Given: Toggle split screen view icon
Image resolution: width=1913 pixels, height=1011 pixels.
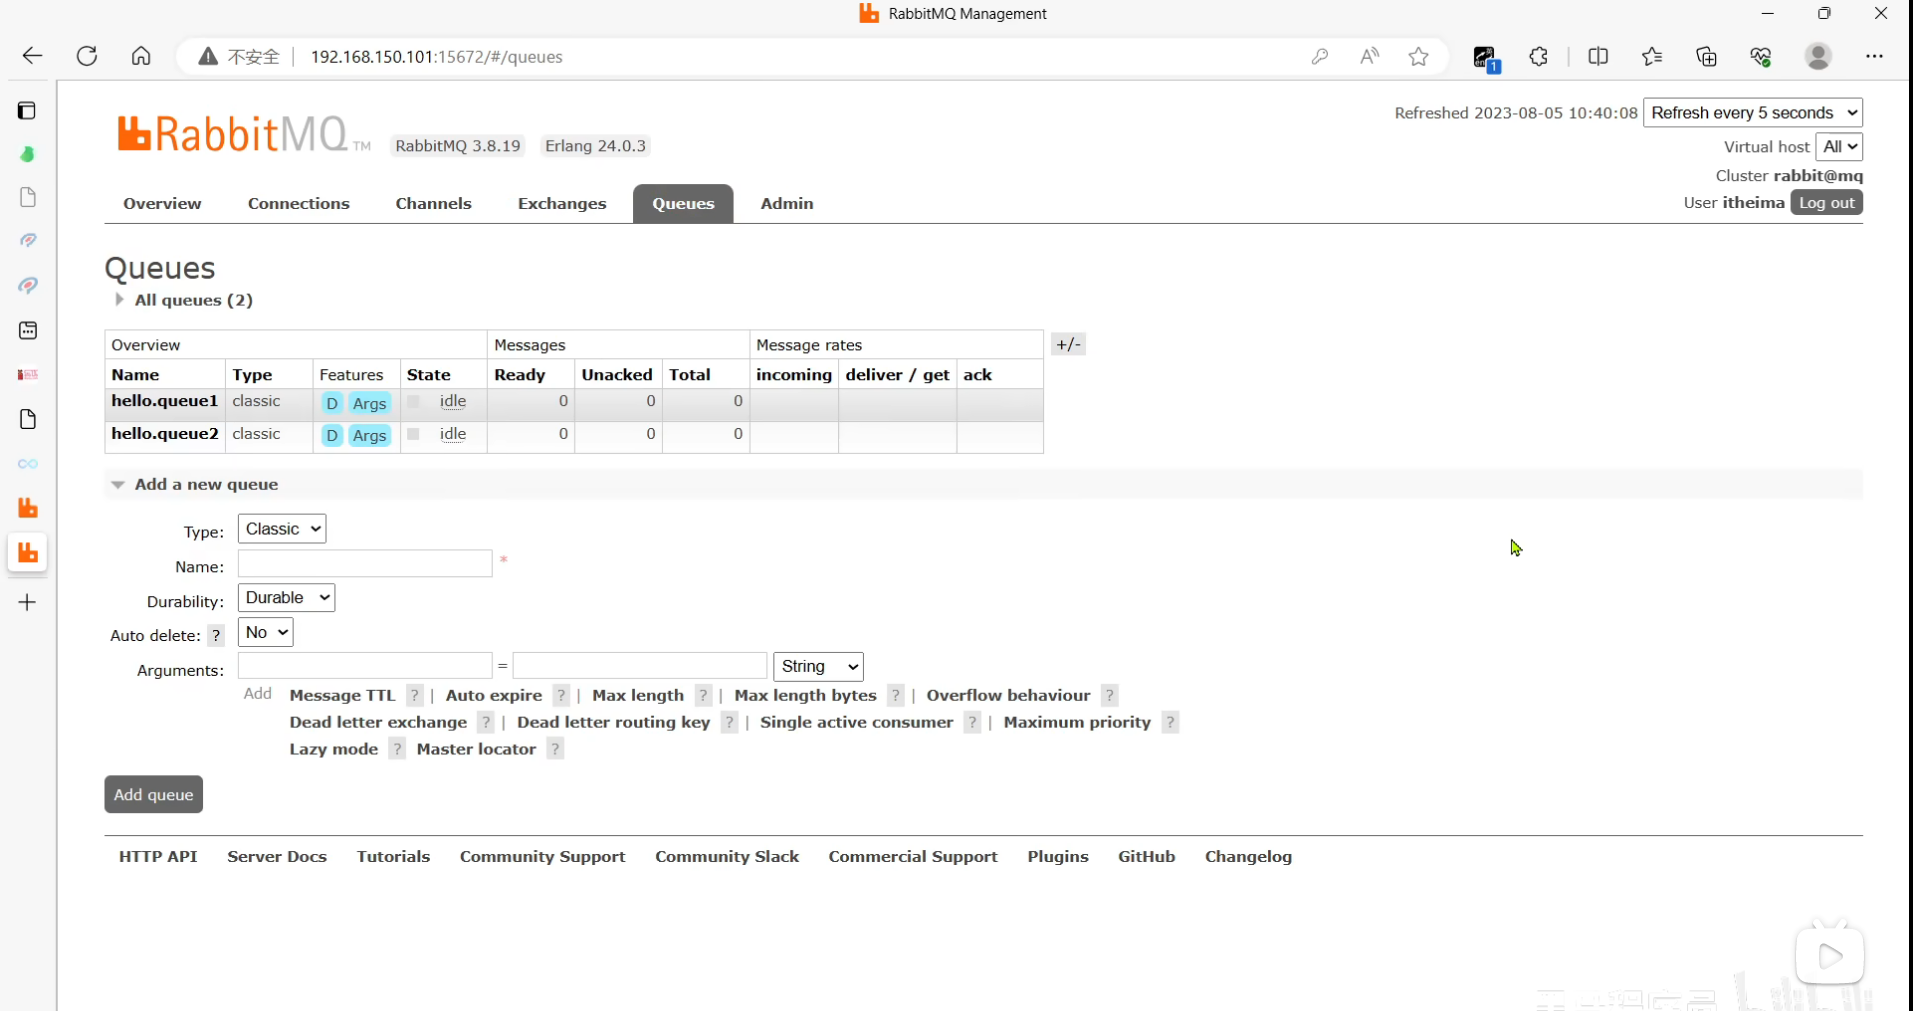Looking at the screenshot, I should 1598,57.
